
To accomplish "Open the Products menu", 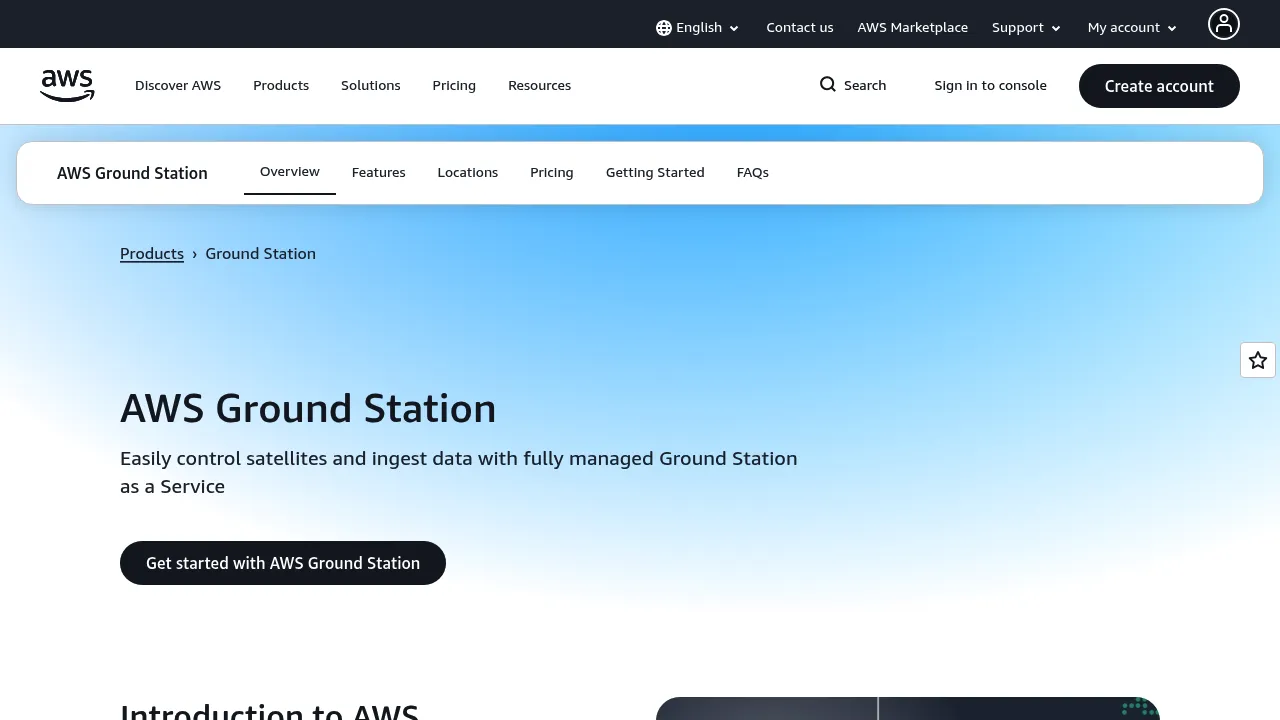I will pos(281,86).
